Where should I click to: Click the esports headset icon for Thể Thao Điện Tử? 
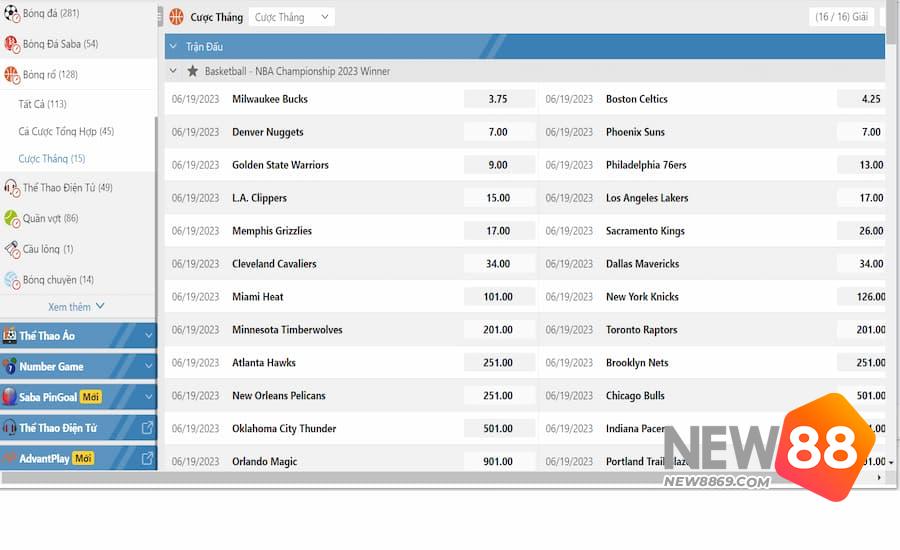pyautogui.click(x=12, y=188)
